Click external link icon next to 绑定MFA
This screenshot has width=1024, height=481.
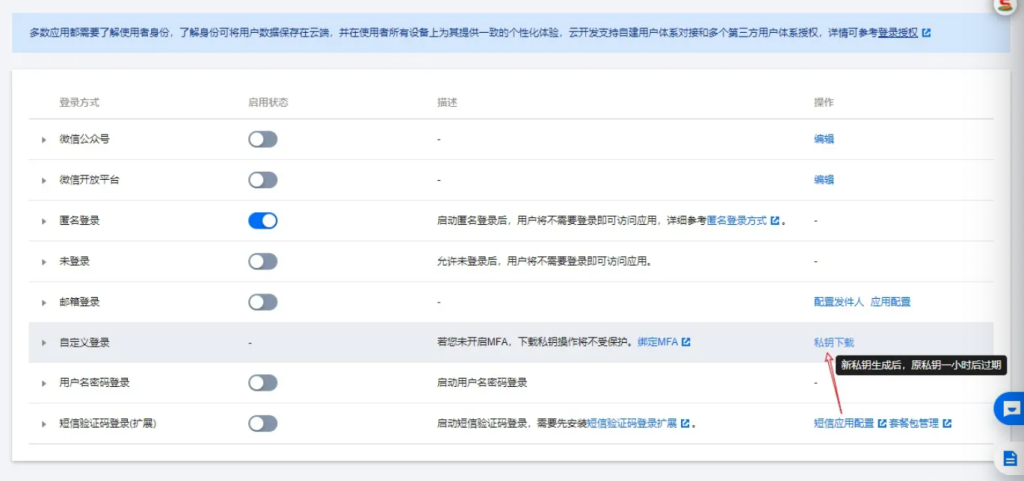(x=686, y=343)
